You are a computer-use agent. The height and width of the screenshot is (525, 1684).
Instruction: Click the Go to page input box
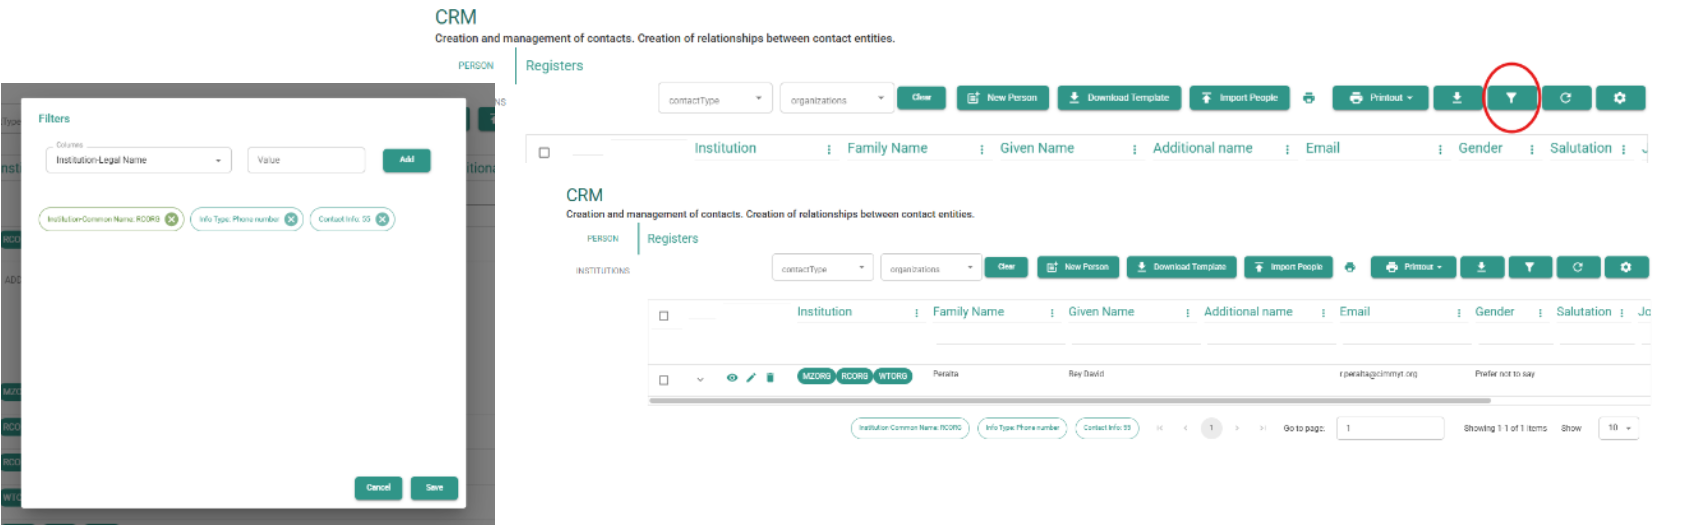pos(1390,428)
